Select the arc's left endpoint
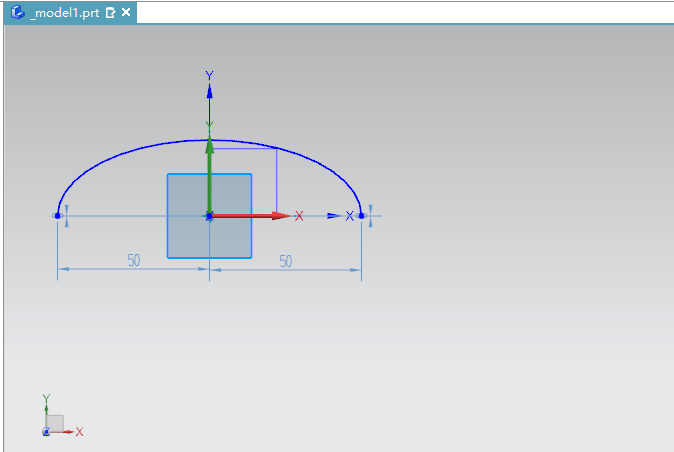The width and height of the screenshot is (674, 452). (x=58, y=215)
